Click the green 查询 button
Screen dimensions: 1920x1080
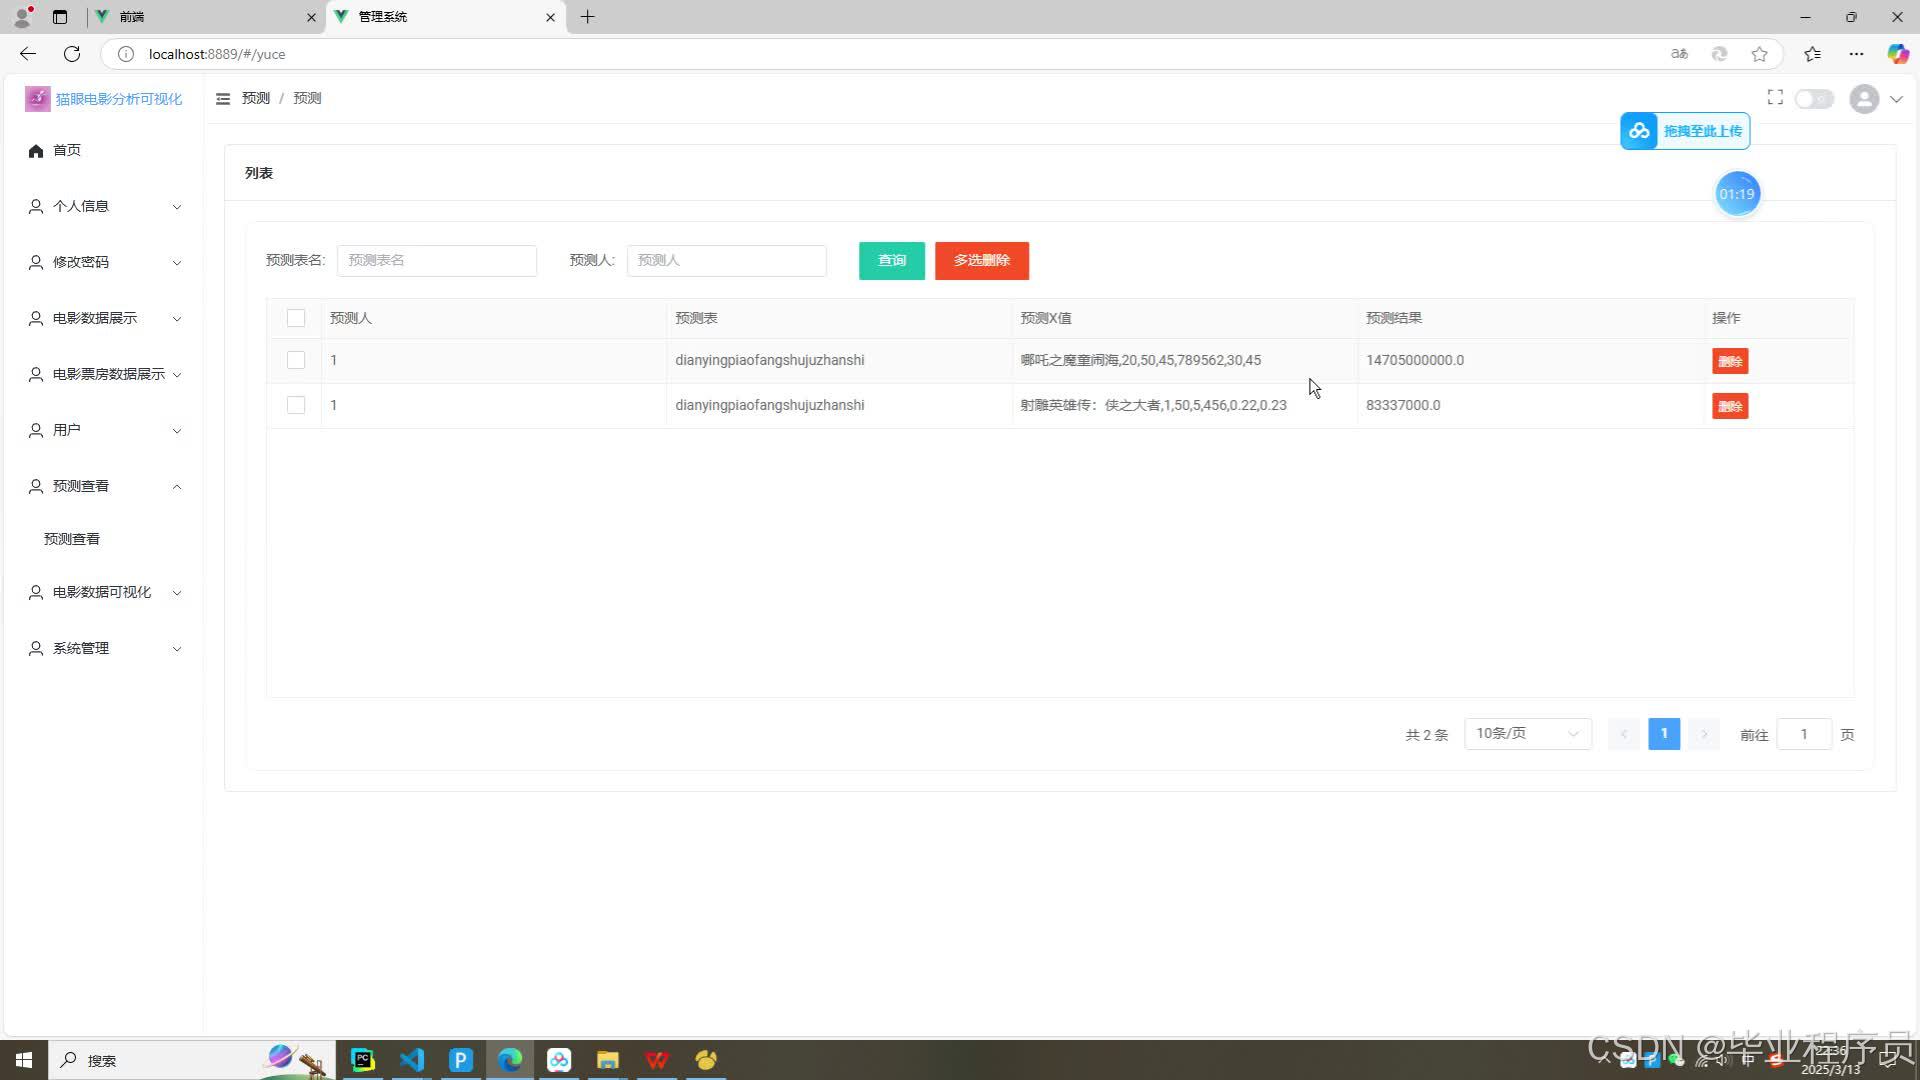coord(891,261)
